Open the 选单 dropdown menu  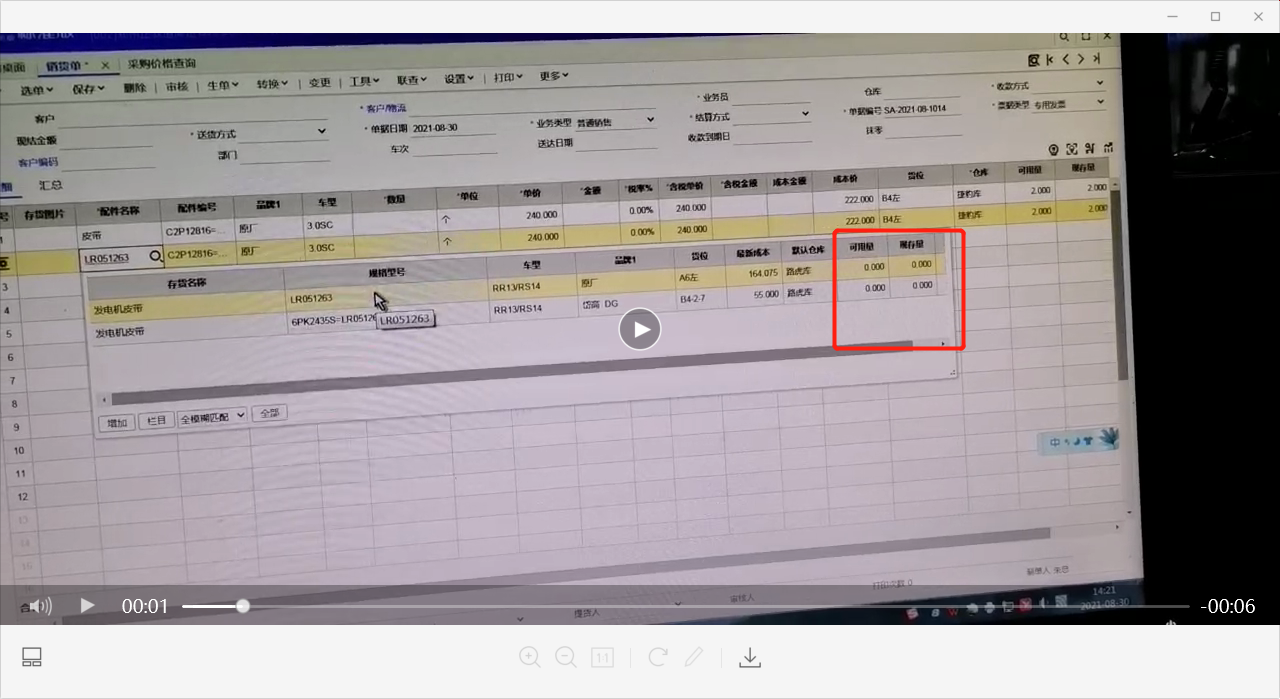38,89
